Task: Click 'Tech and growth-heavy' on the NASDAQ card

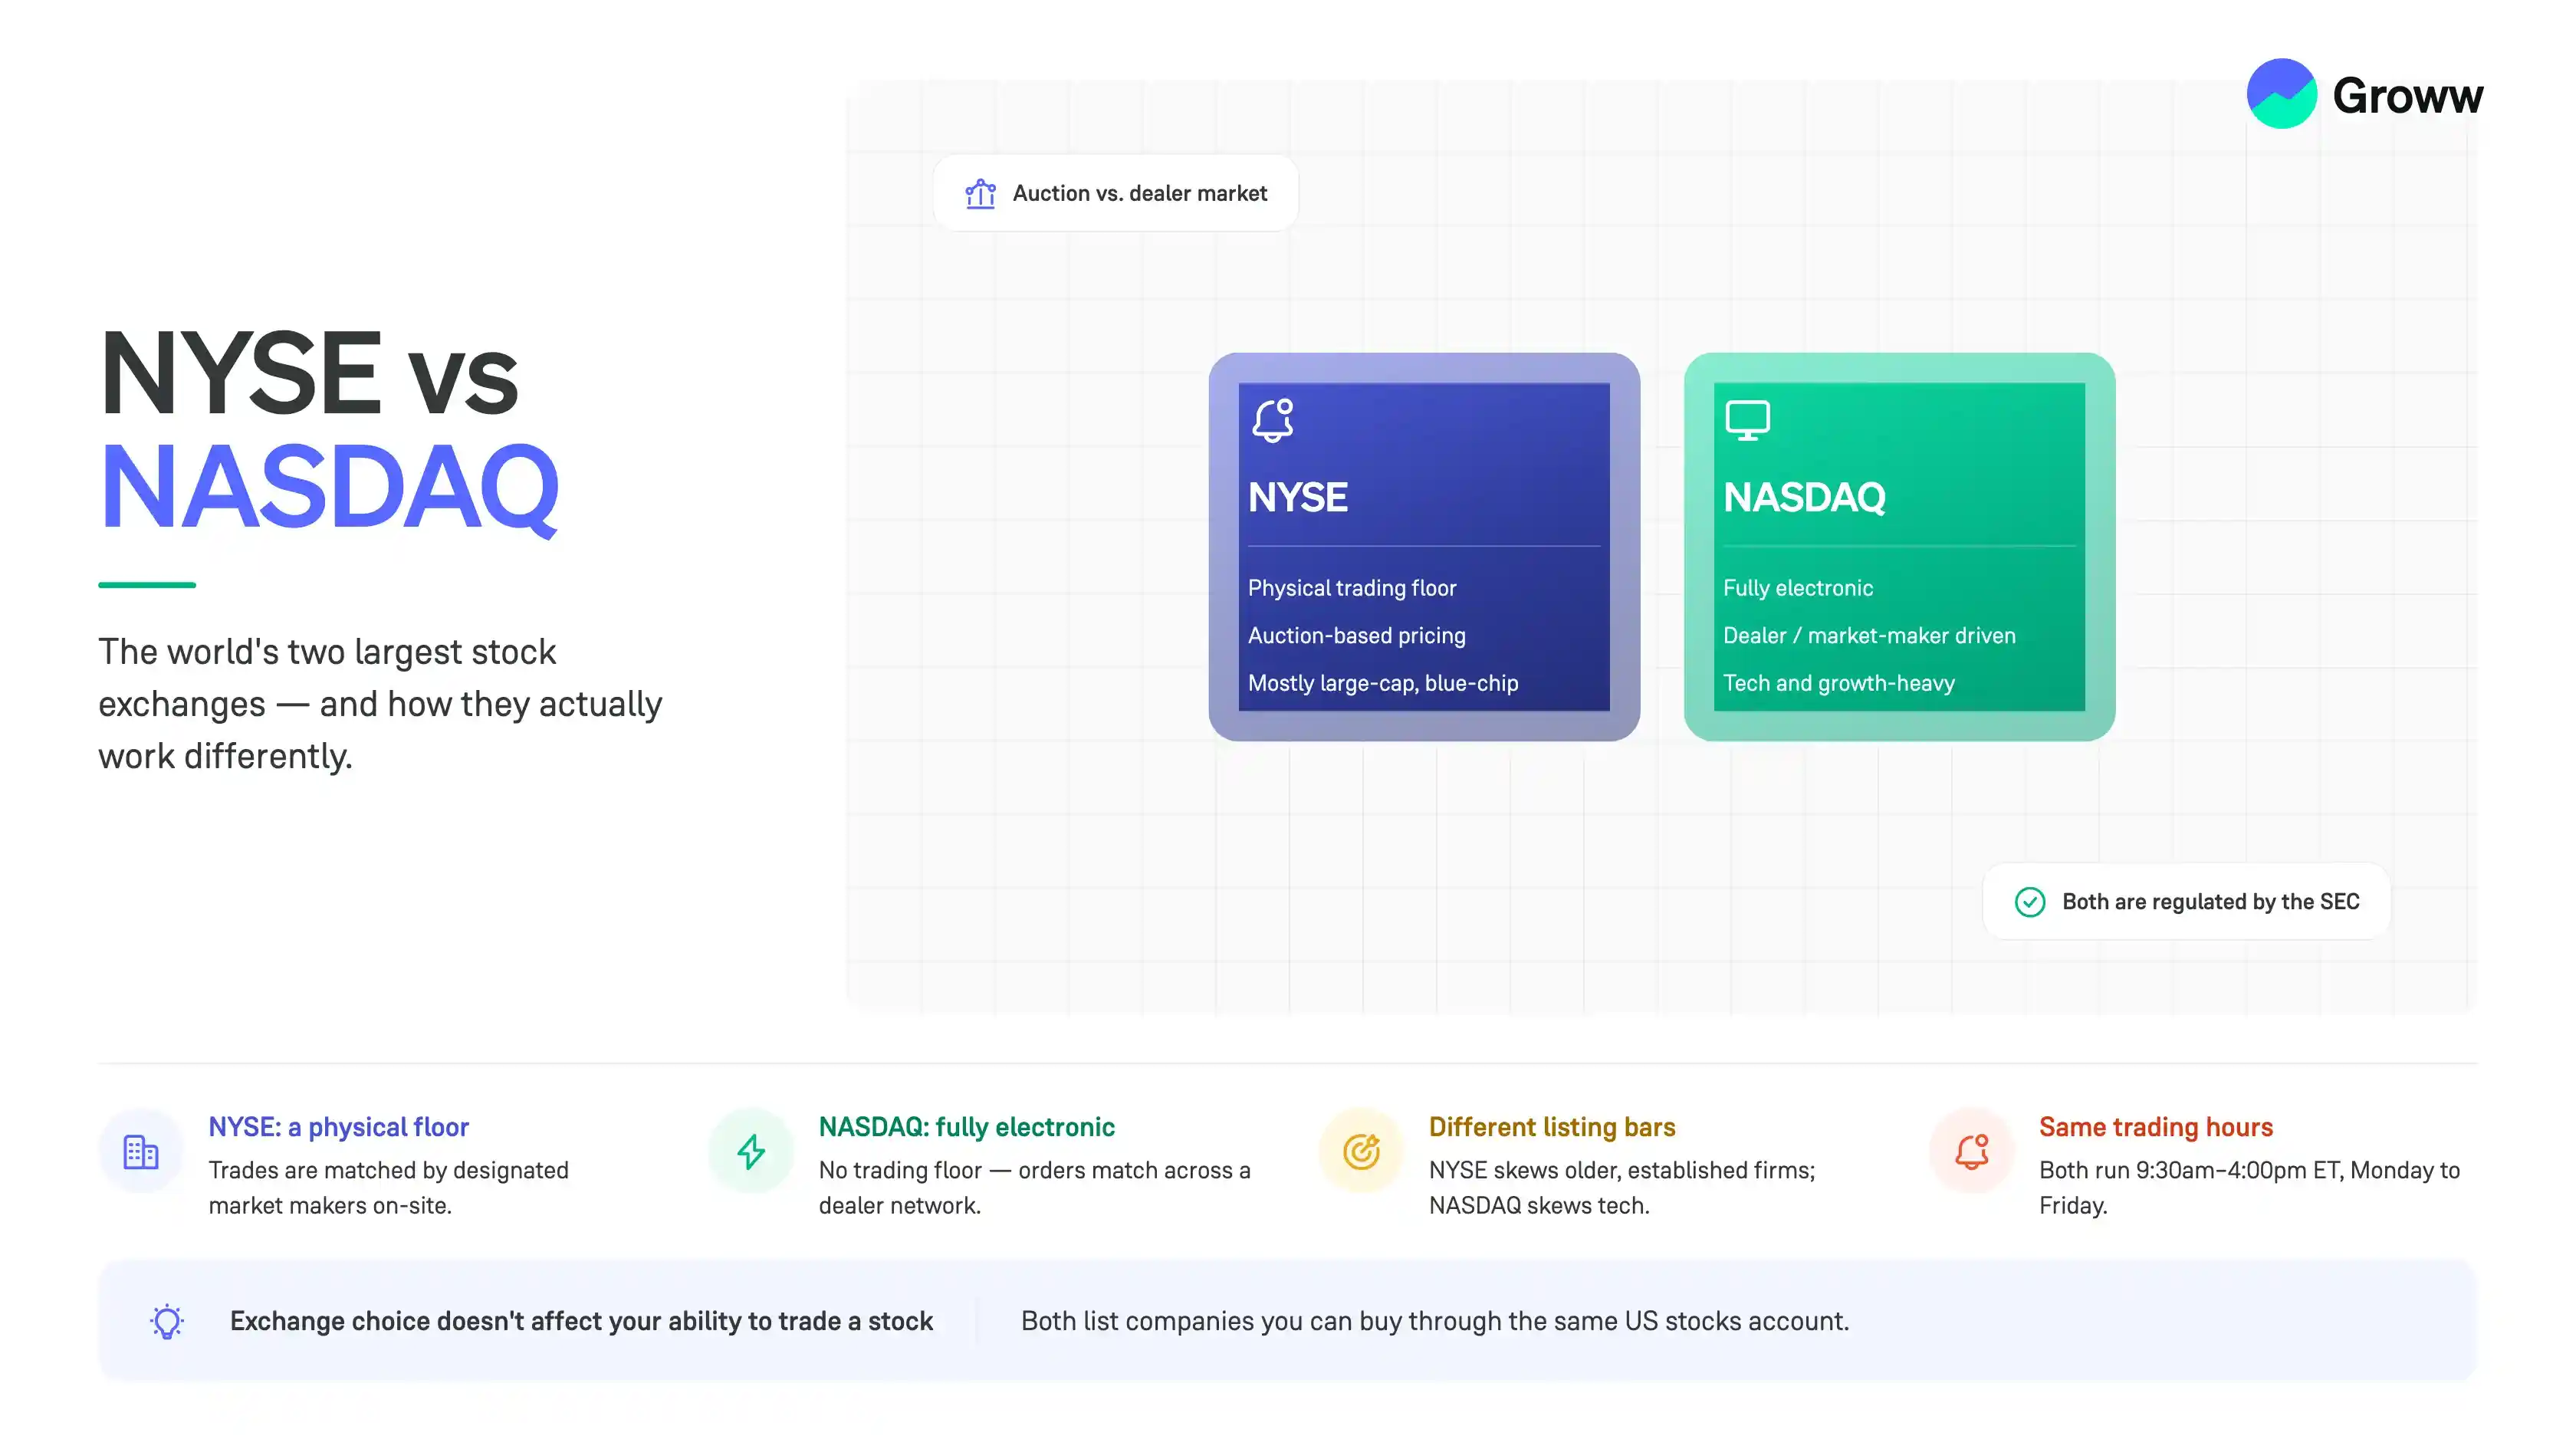Action: point(1838,683)
